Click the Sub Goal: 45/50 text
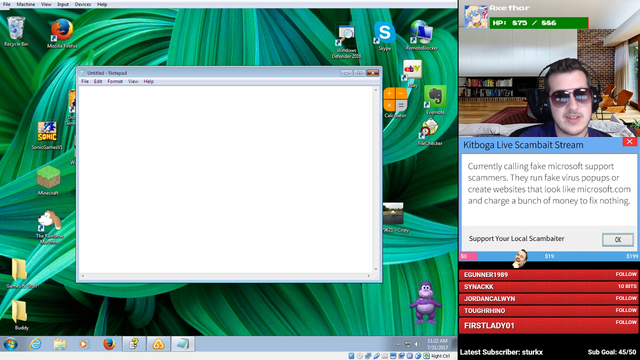640x360 pixels. click(612, 352)
